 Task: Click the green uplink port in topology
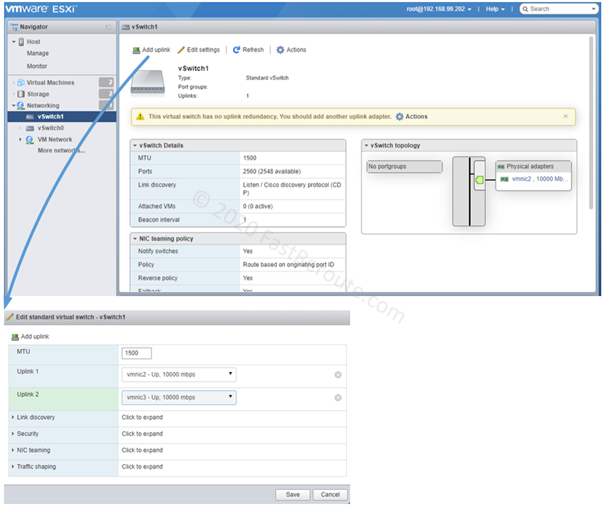(x=480, y=180)
